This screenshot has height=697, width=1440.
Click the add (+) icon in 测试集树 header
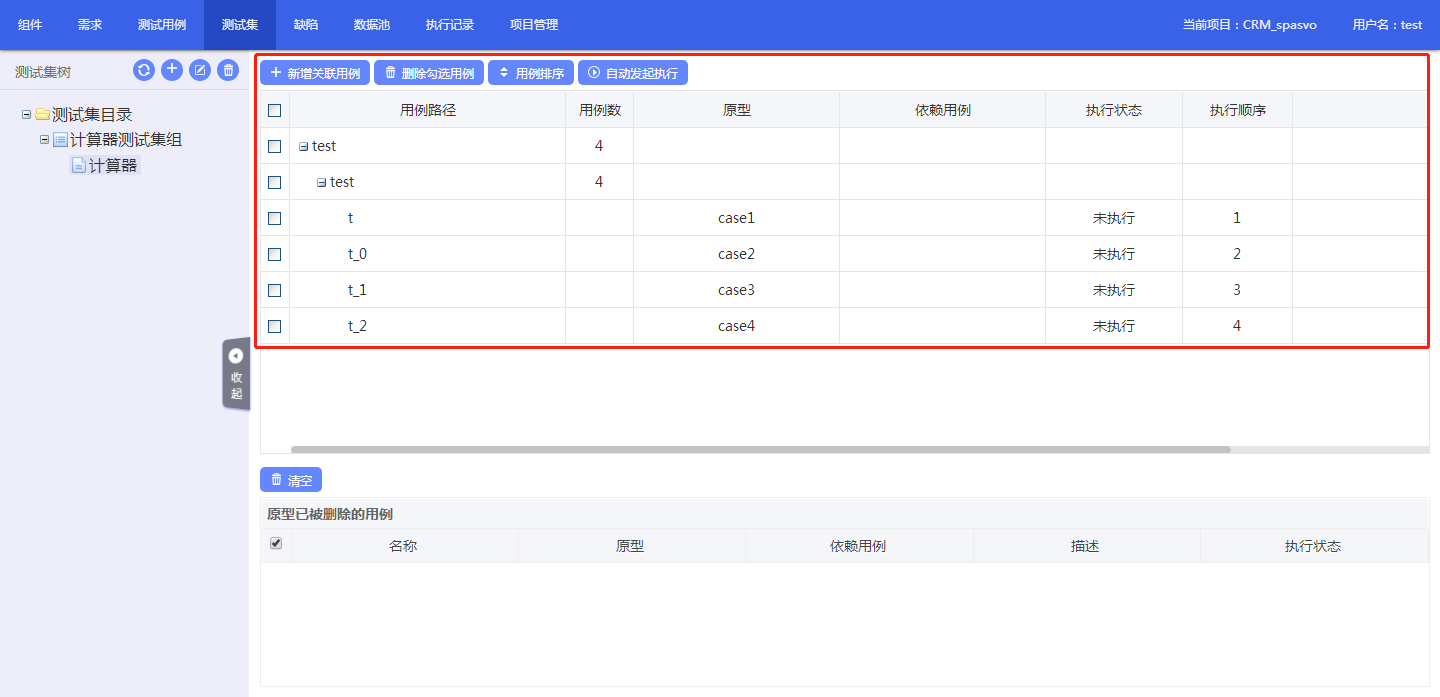(x=172, y=70)
